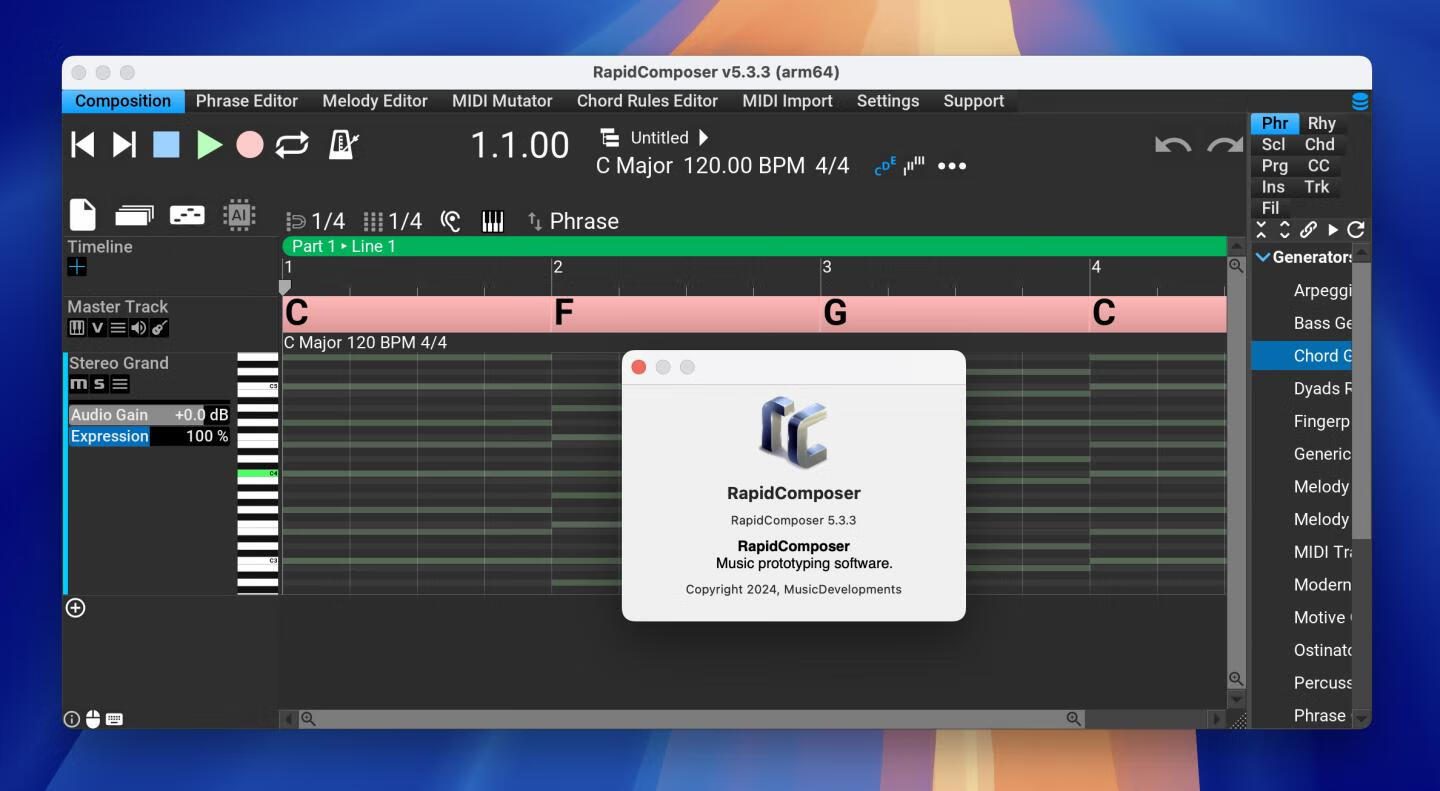Add a new track with plus button

point(75,608)
